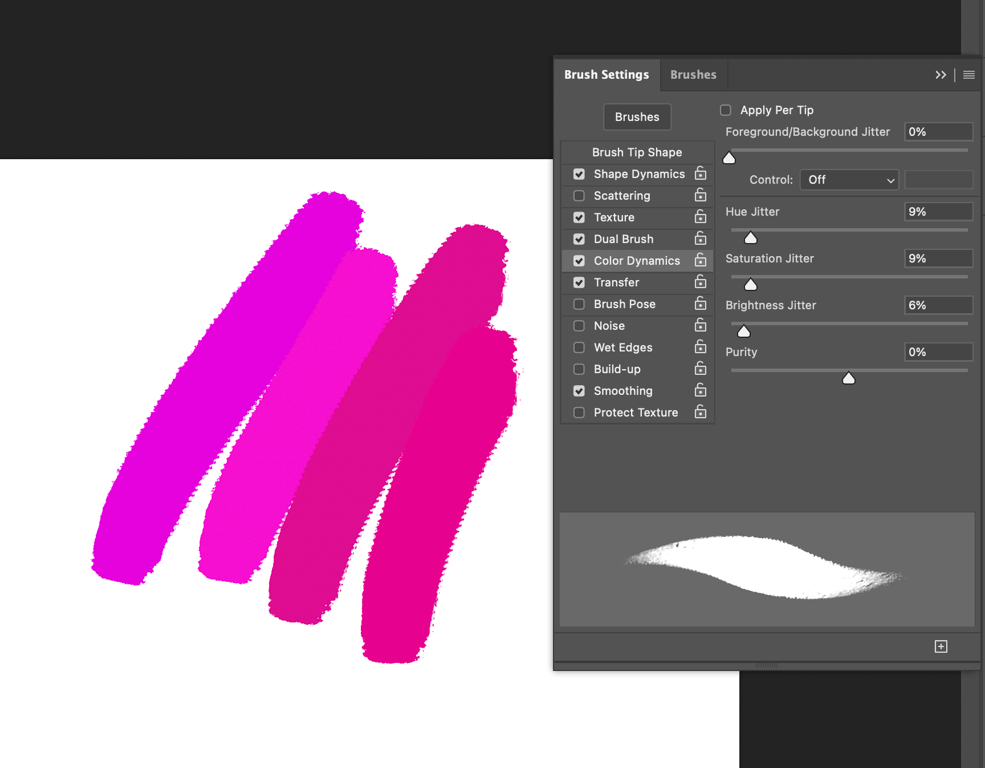The height and width of the screenshot is (768, 985).
Task: Click the Foreground/Background Jitter slider handle
Action: (729, 158)
